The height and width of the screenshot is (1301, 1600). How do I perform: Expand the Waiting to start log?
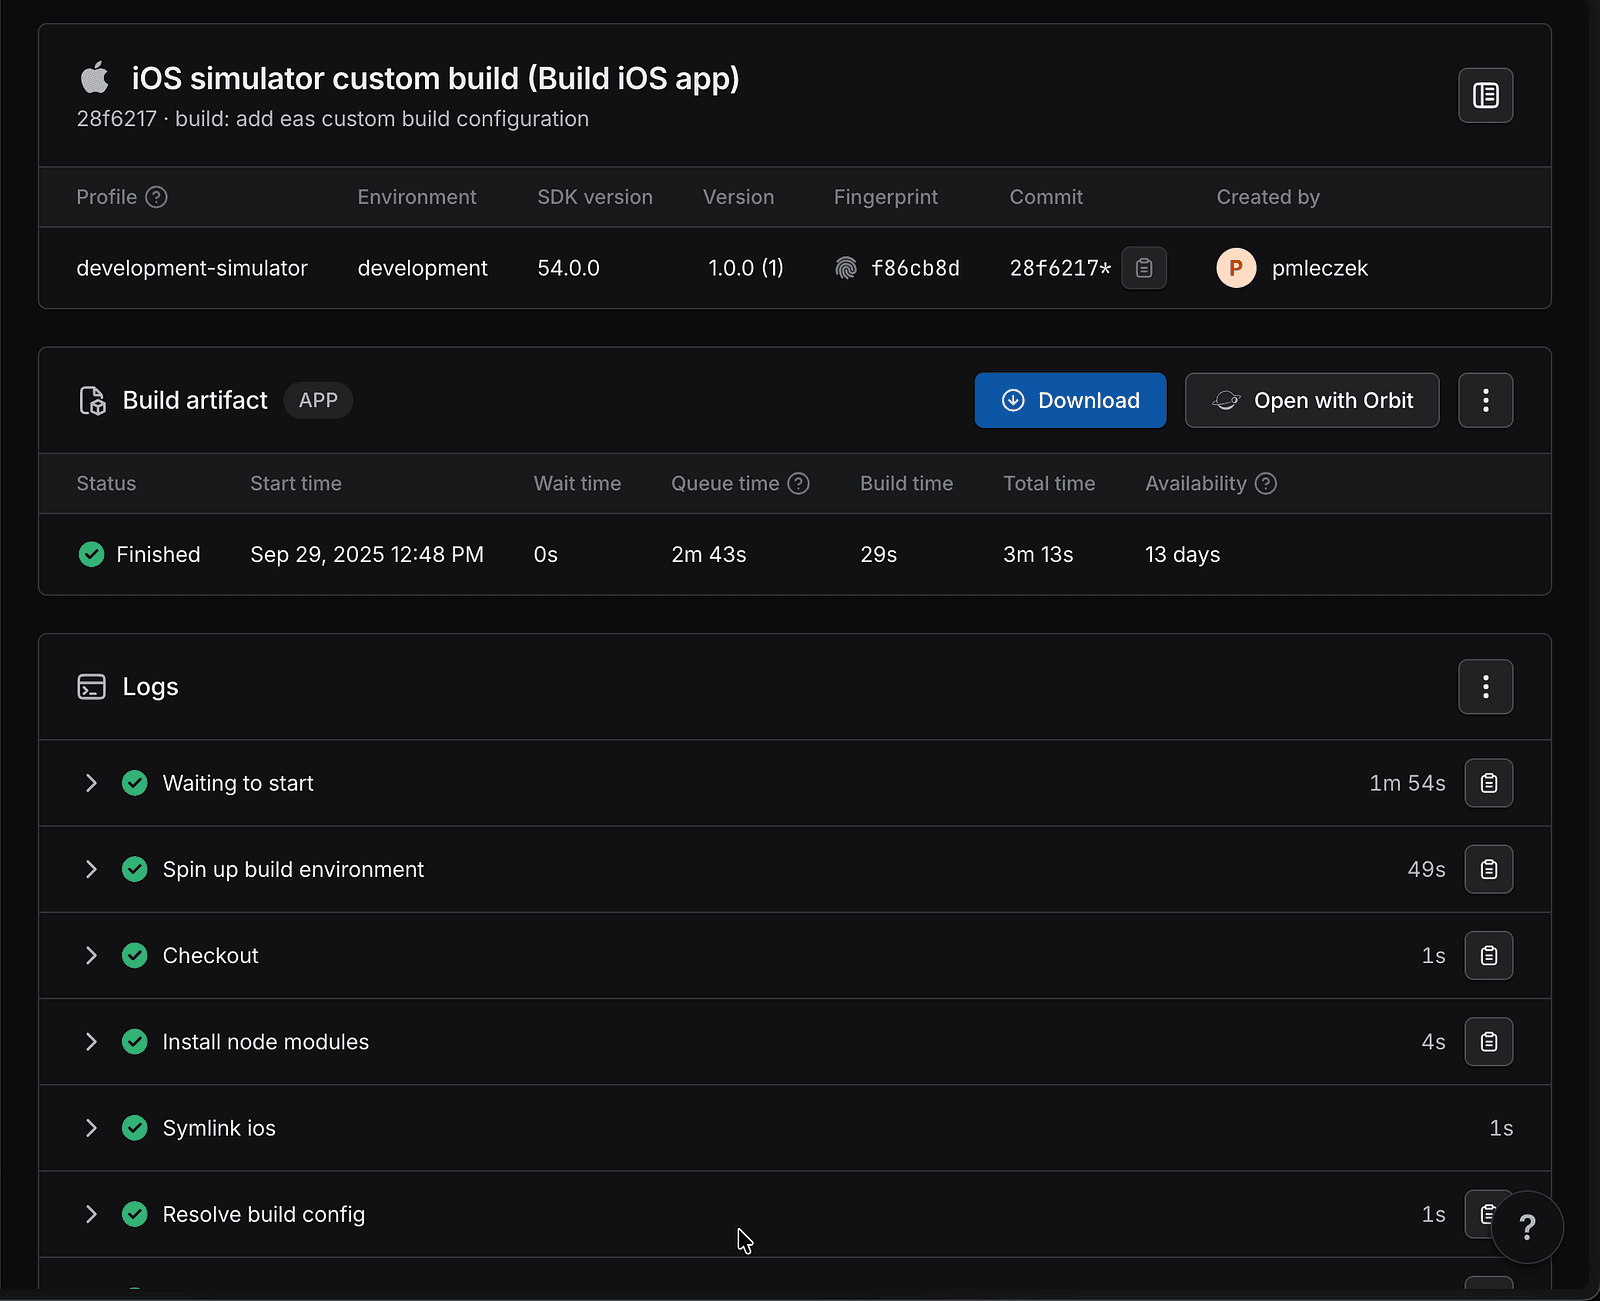click(91, 783)
